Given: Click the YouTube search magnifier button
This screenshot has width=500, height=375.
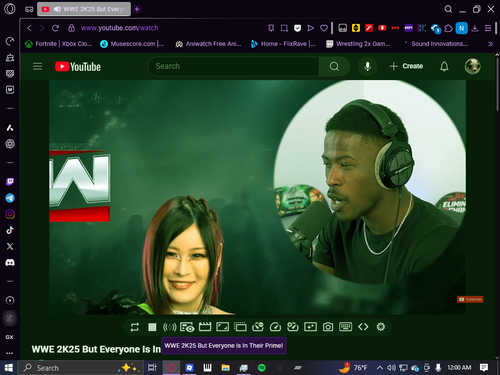Looking at the screenshot, I should click(x=334, y=66).
